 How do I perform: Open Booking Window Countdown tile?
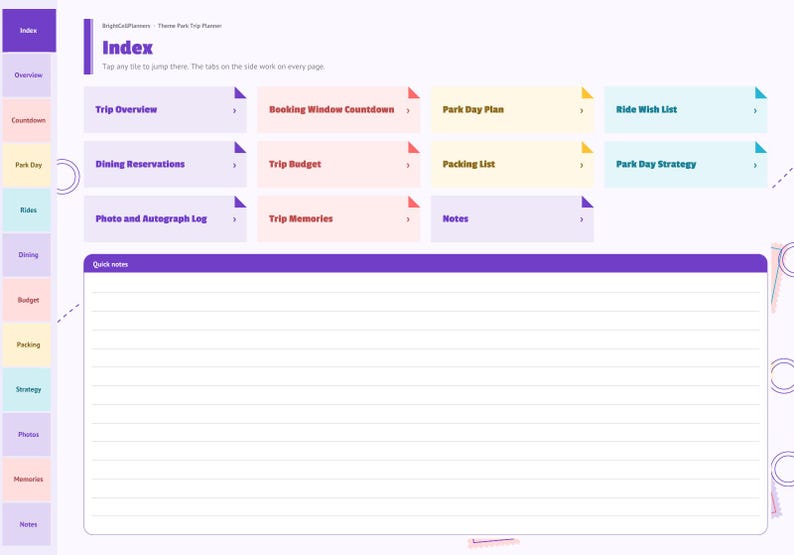pos(339,109)
